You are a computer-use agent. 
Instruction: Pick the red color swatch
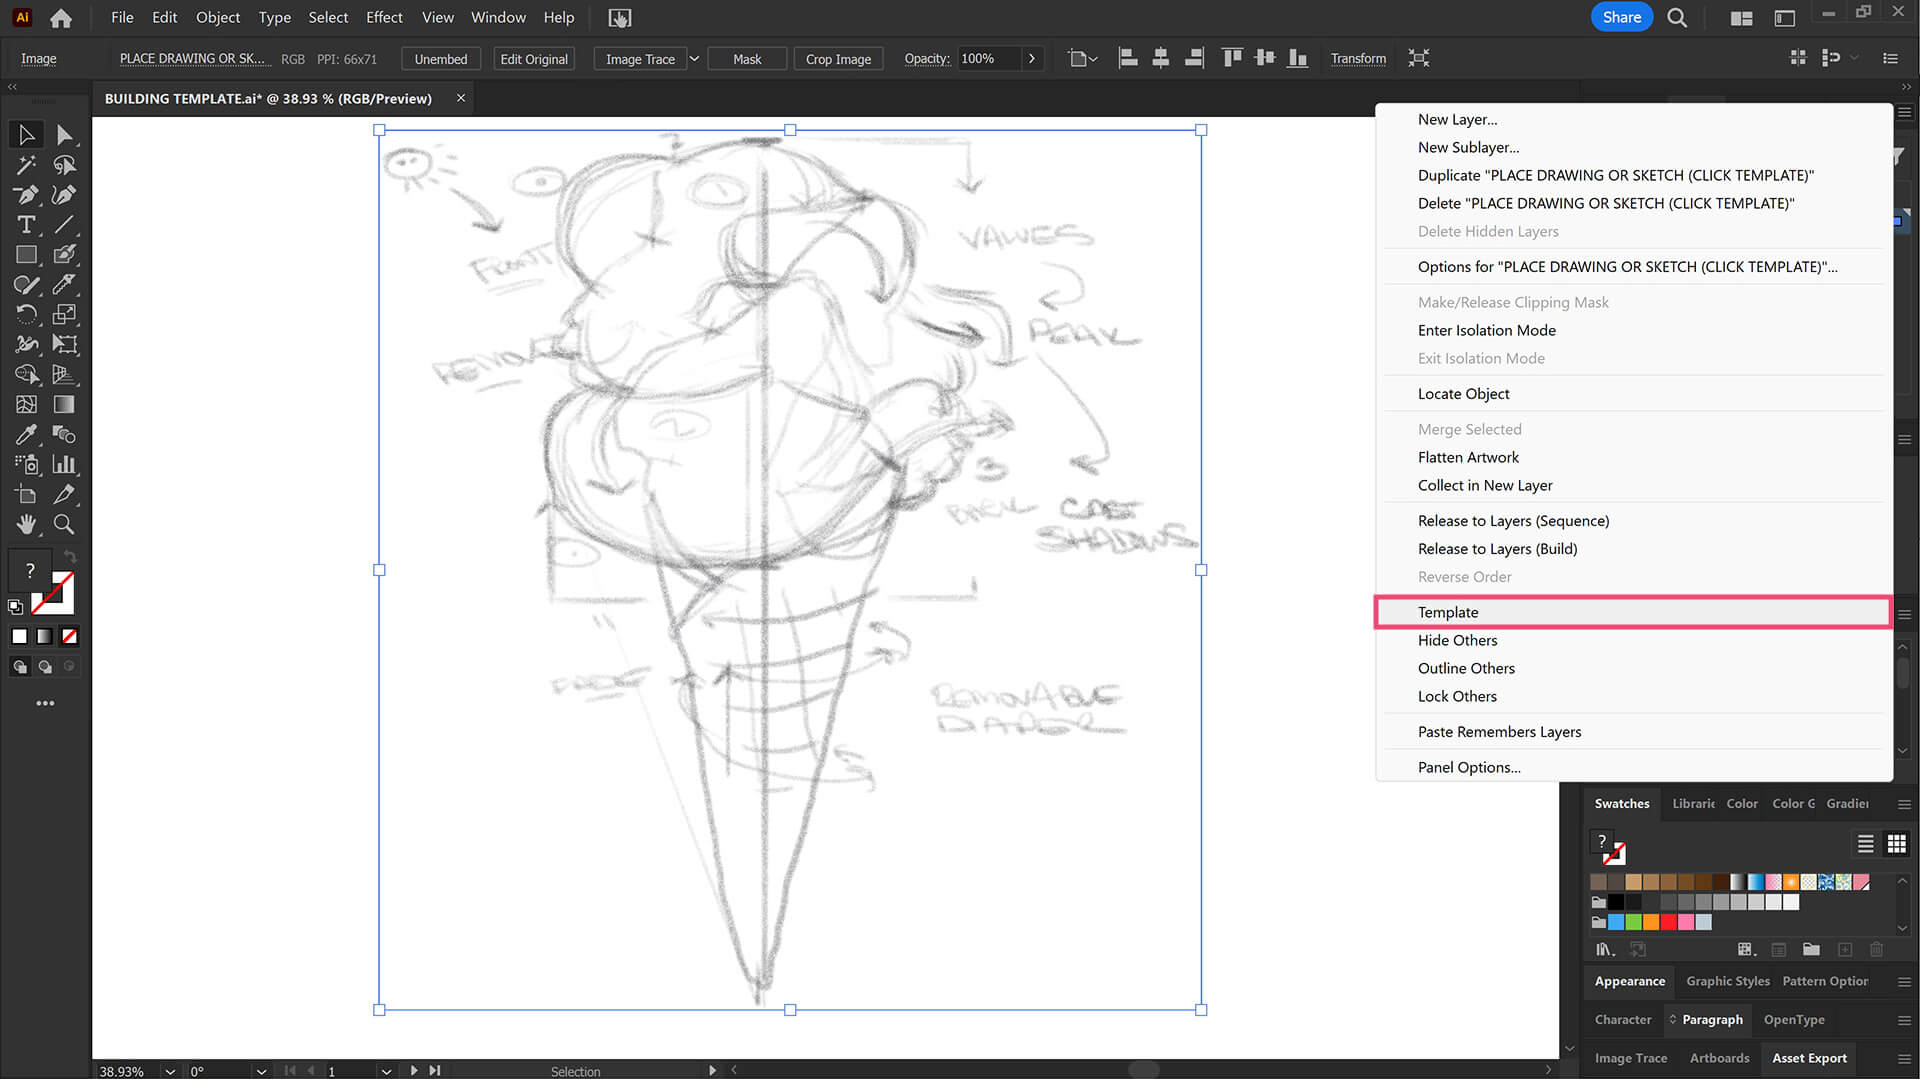tap(1668, 922)
